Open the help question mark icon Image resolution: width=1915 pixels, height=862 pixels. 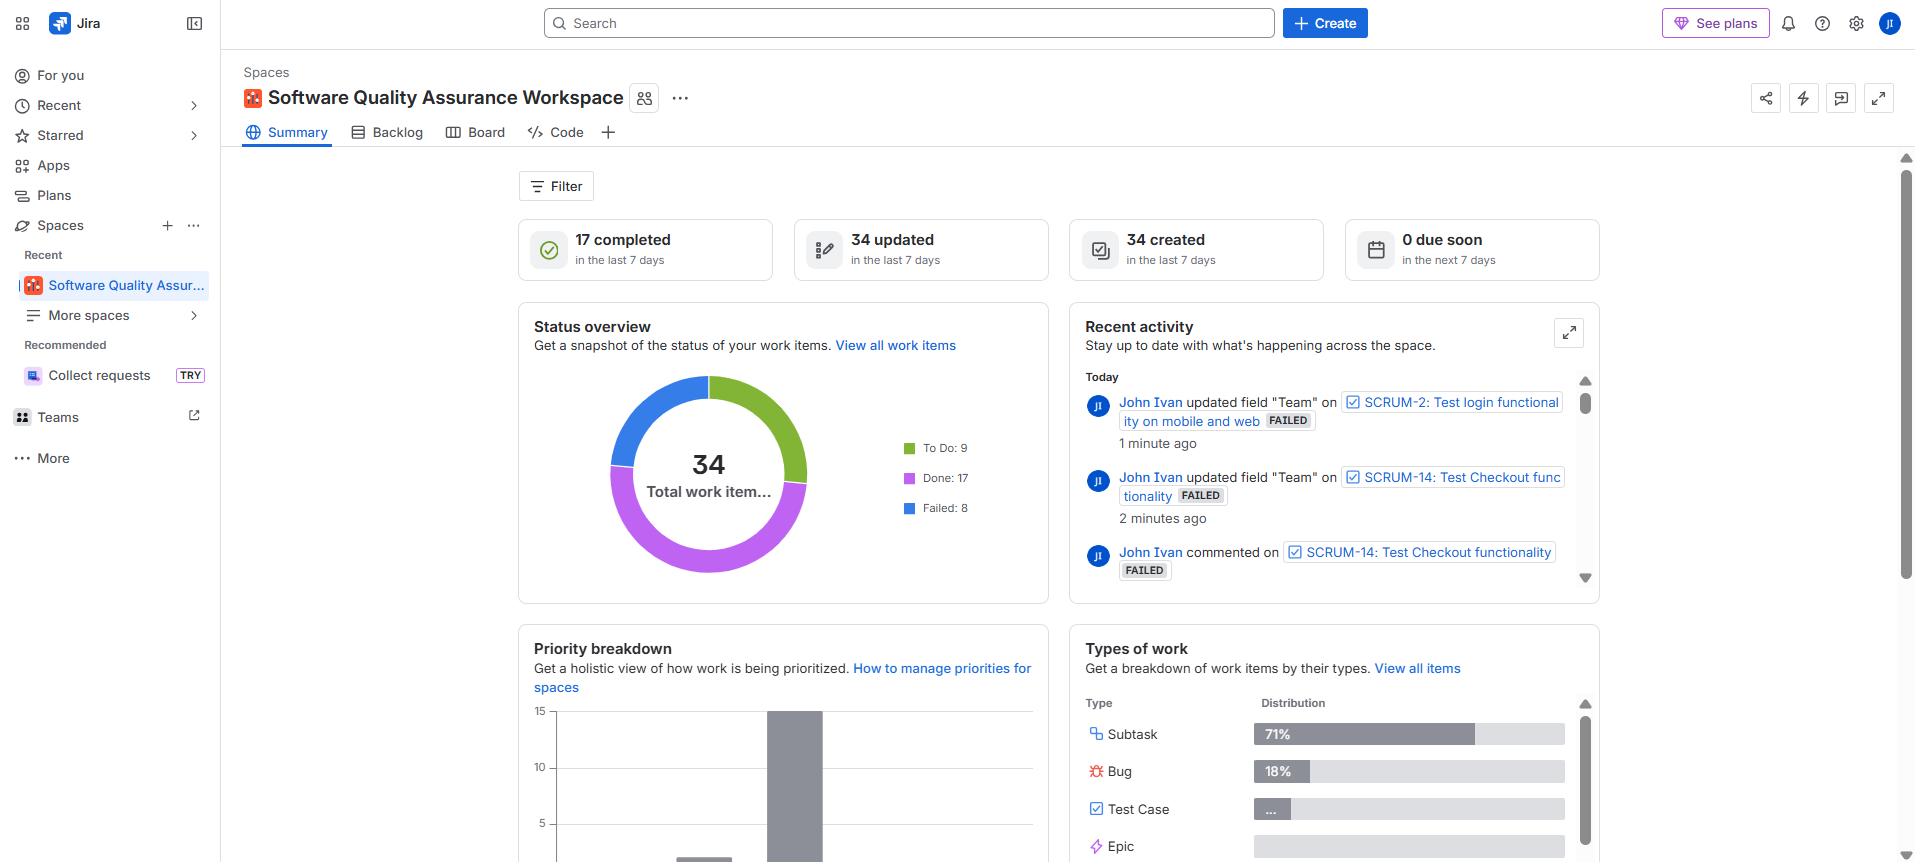pyautogui.click(x=1822, y=23)
